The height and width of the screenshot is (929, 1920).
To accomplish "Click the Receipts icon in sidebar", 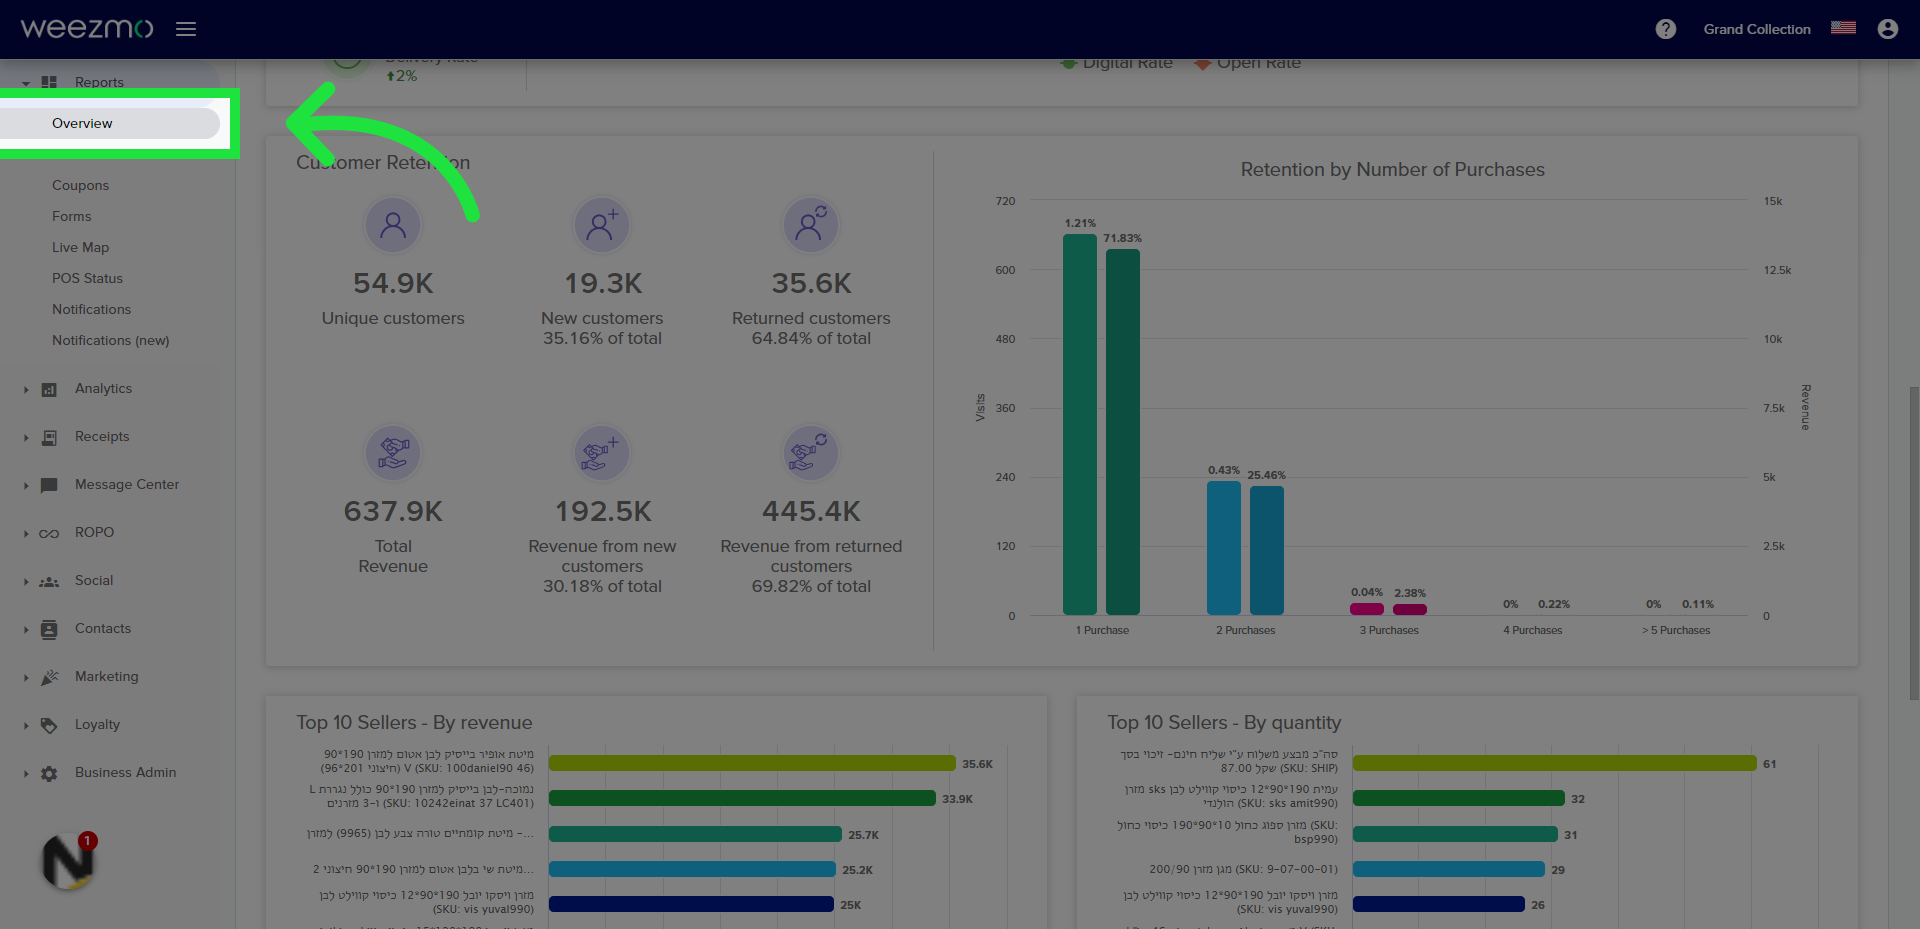I will tap(49, 437).
